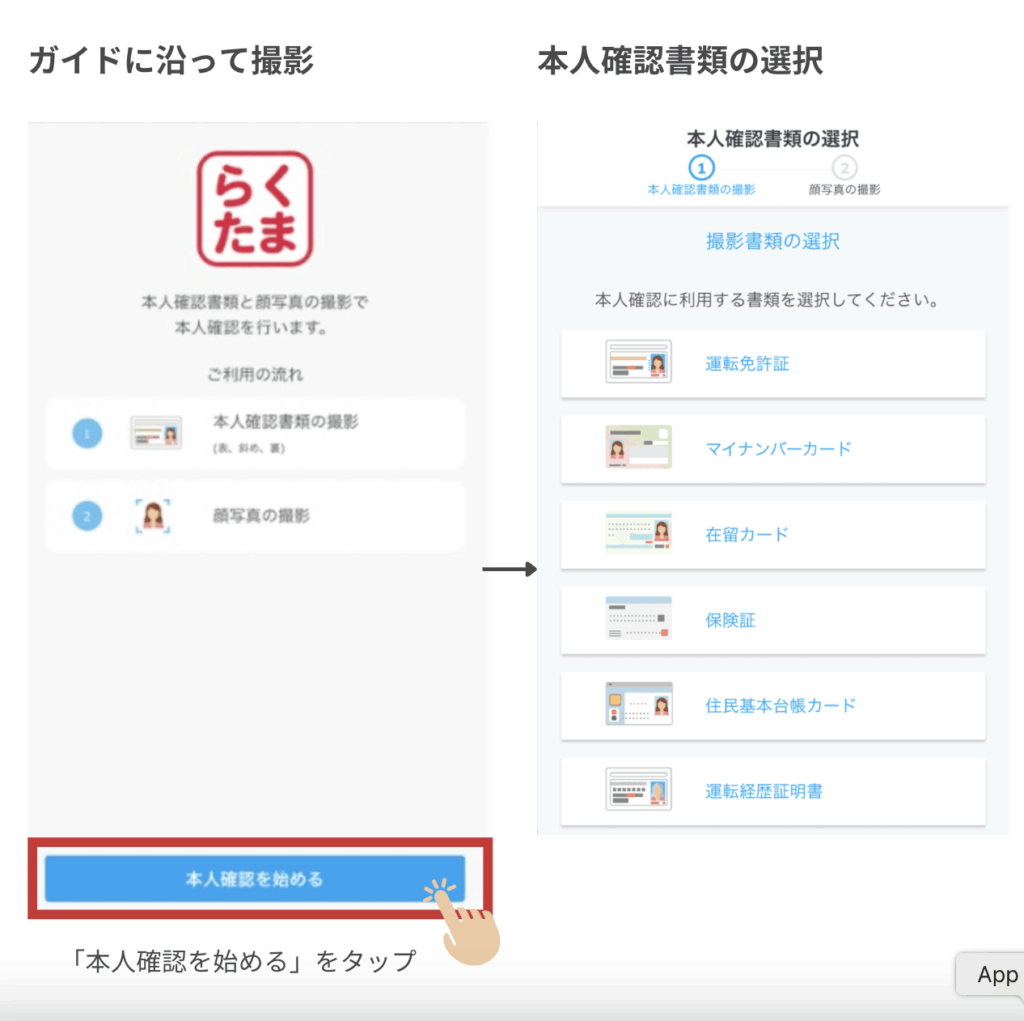The image size is (1024, 1021).
Task: Choose マイナンバーカード option label
Action: tap(778, 449)
